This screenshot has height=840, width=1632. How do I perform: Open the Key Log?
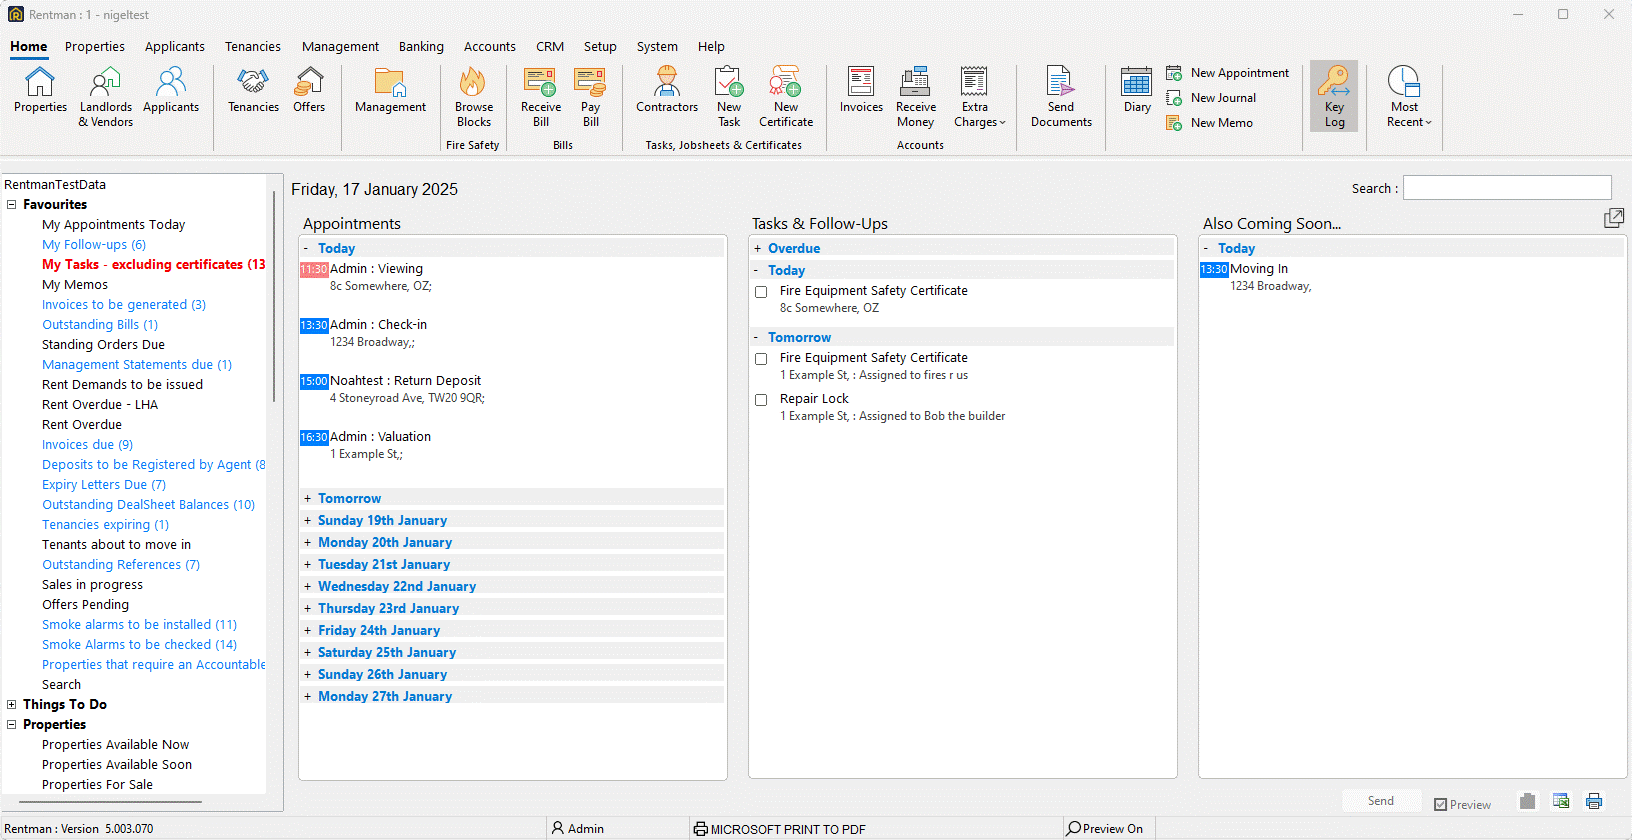(x=1334, y=97)
